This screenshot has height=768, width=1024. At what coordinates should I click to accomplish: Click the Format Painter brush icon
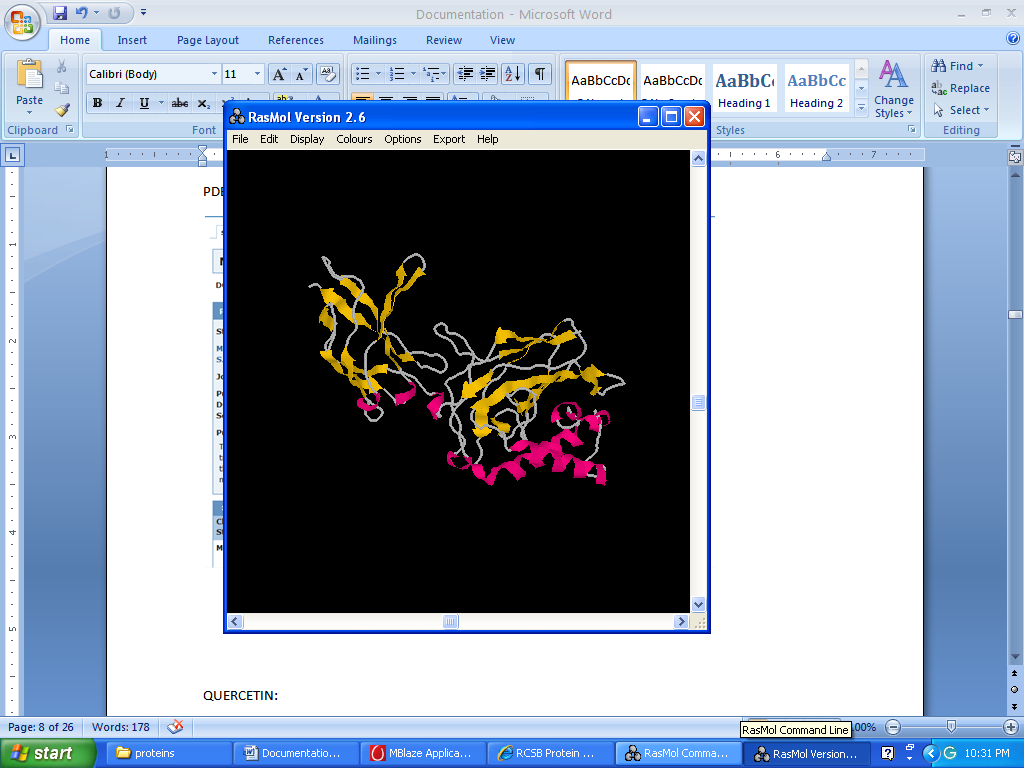62,110
